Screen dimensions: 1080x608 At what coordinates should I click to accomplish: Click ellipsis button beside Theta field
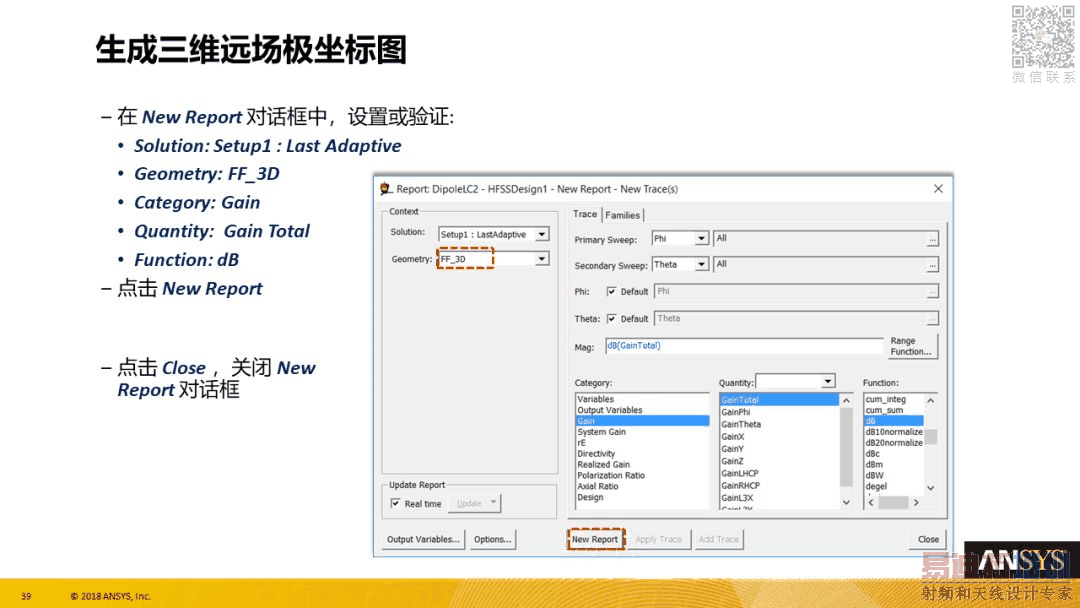pos(933,319)
